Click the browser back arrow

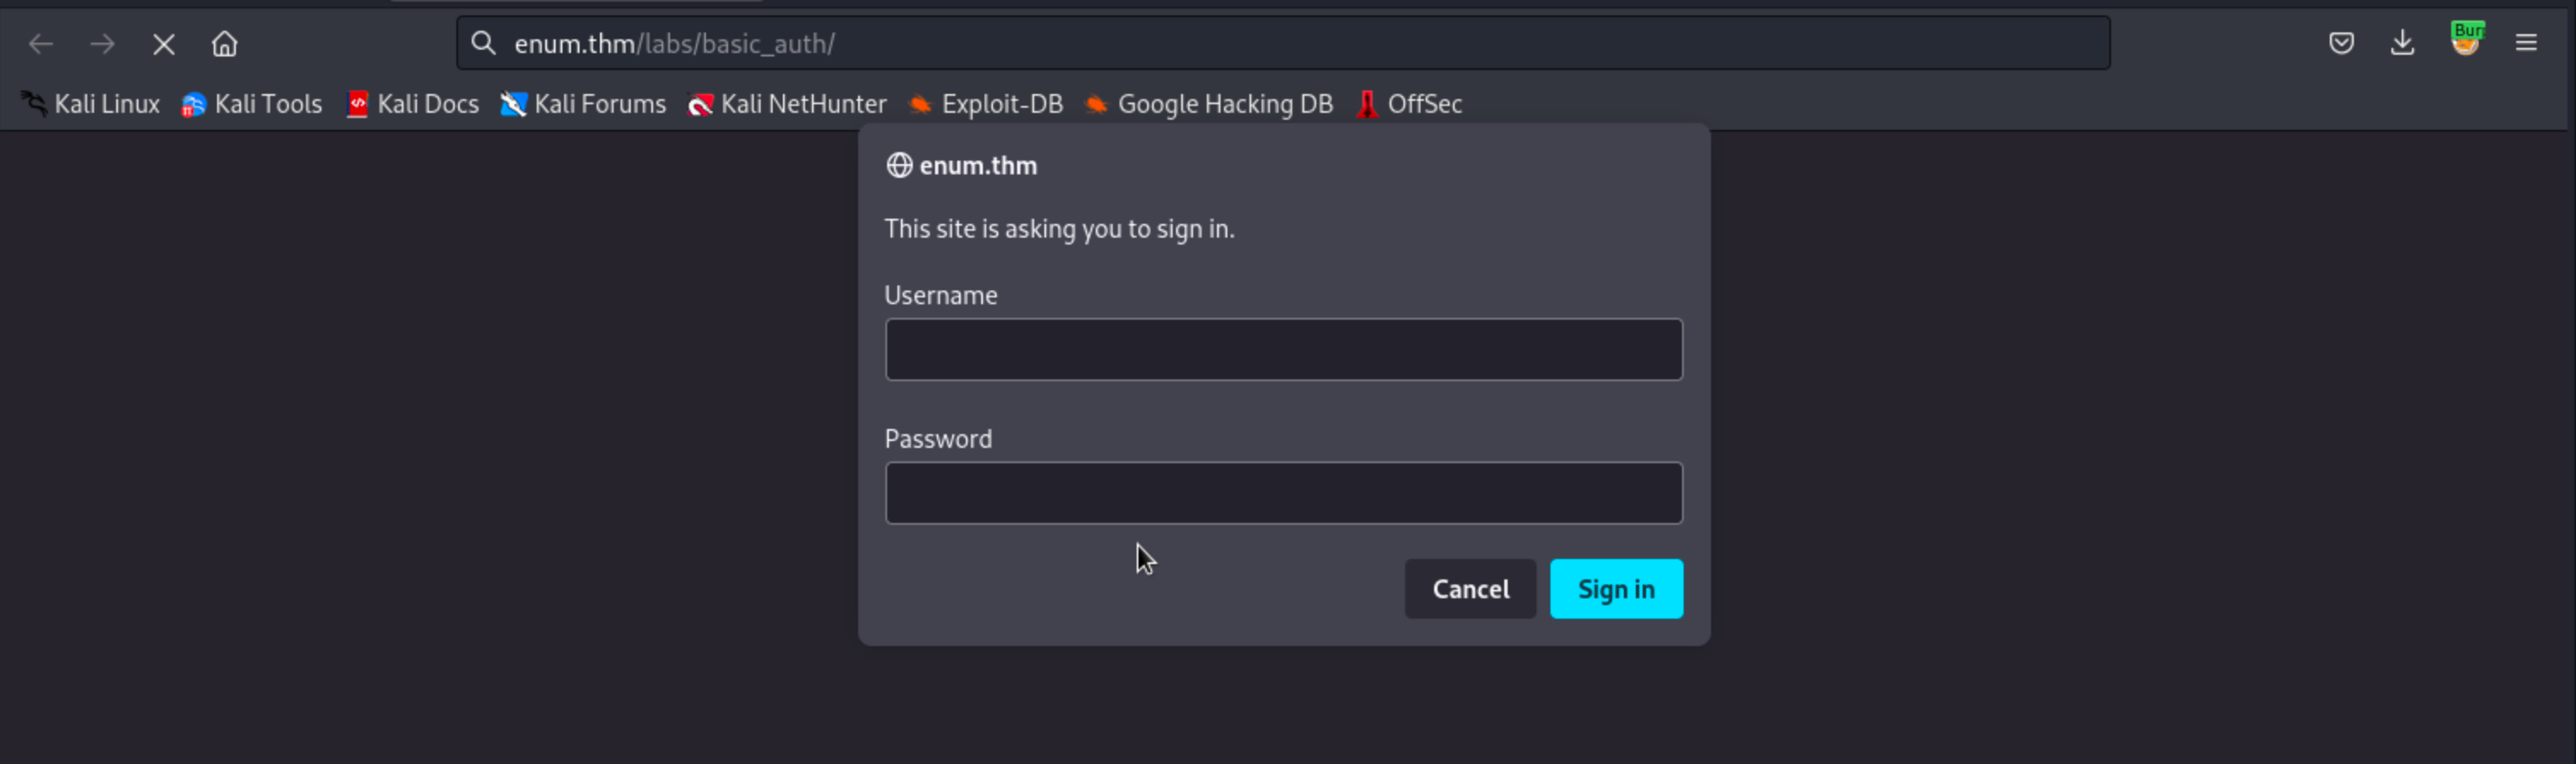[41, 44]
